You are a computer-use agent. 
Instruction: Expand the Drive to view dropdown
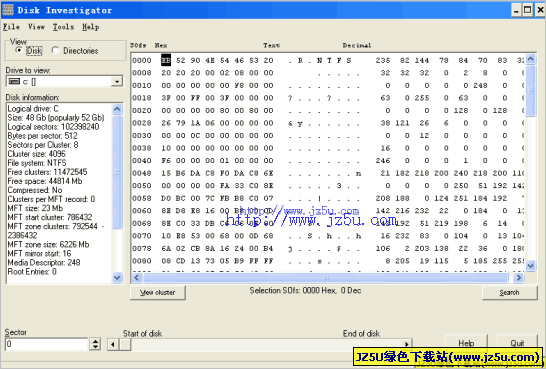click(x=117, y=81)
